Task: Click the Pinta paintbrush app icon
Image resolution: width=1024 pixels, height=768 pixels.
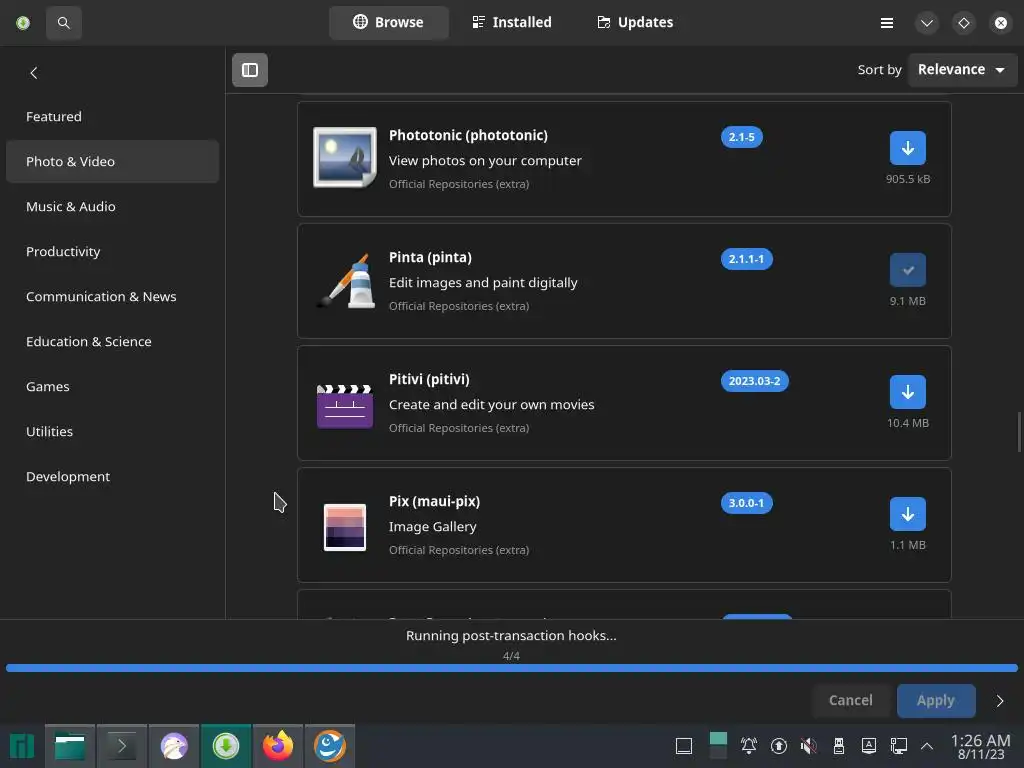Action: tap(345, 280)
